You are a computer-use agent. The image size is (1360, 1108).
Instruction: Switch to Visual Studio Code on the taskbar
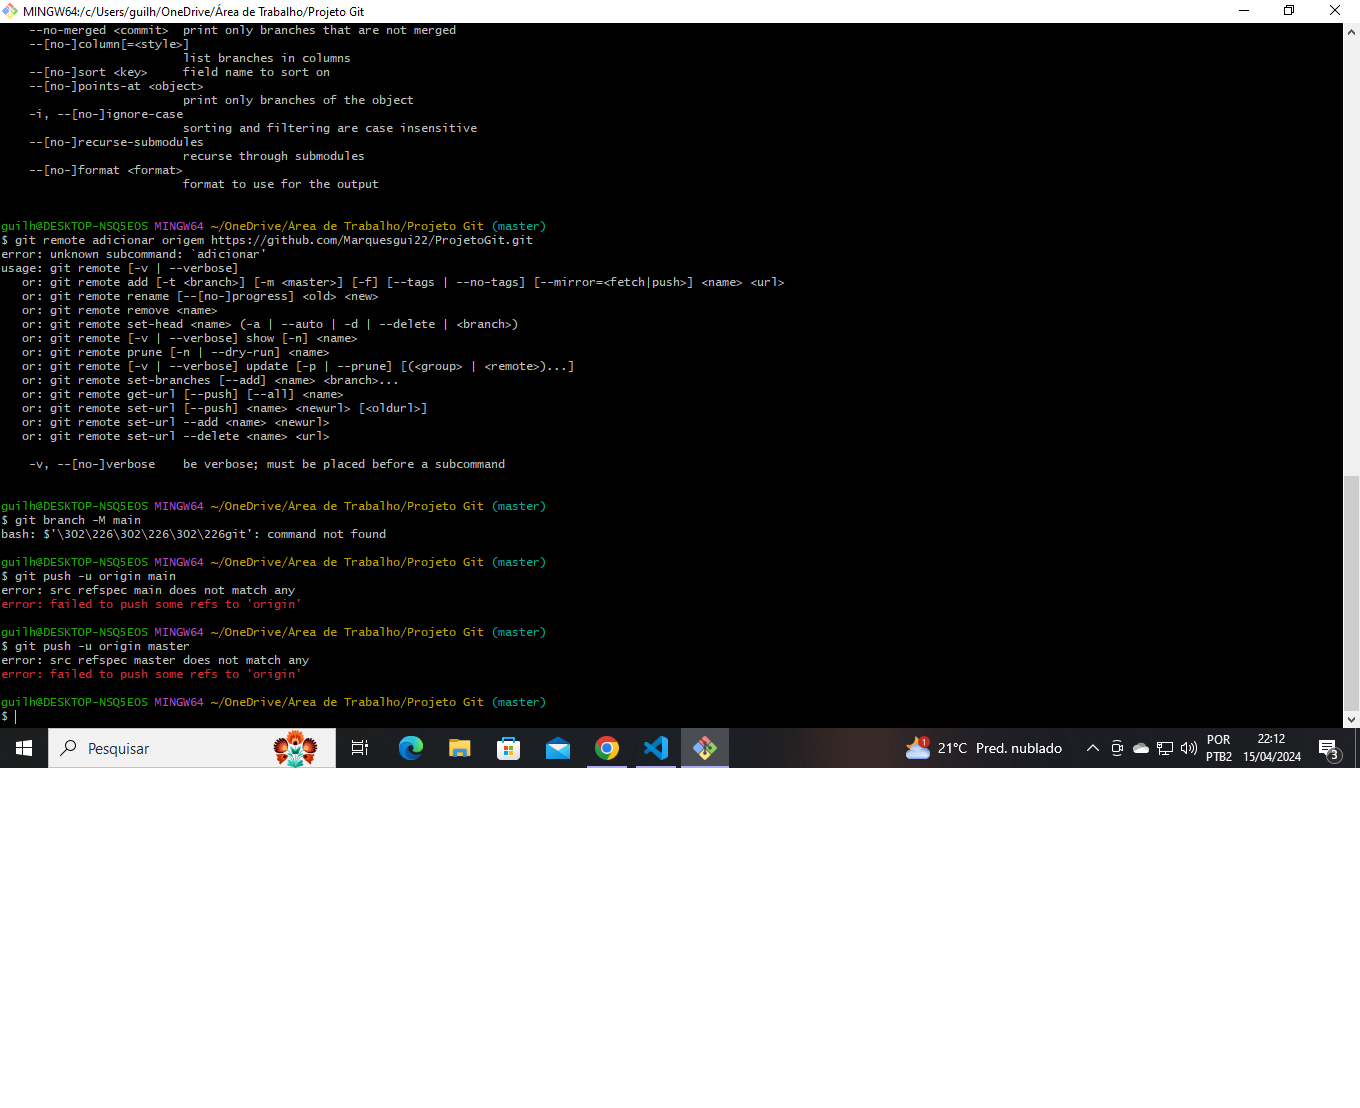point(656,748)
